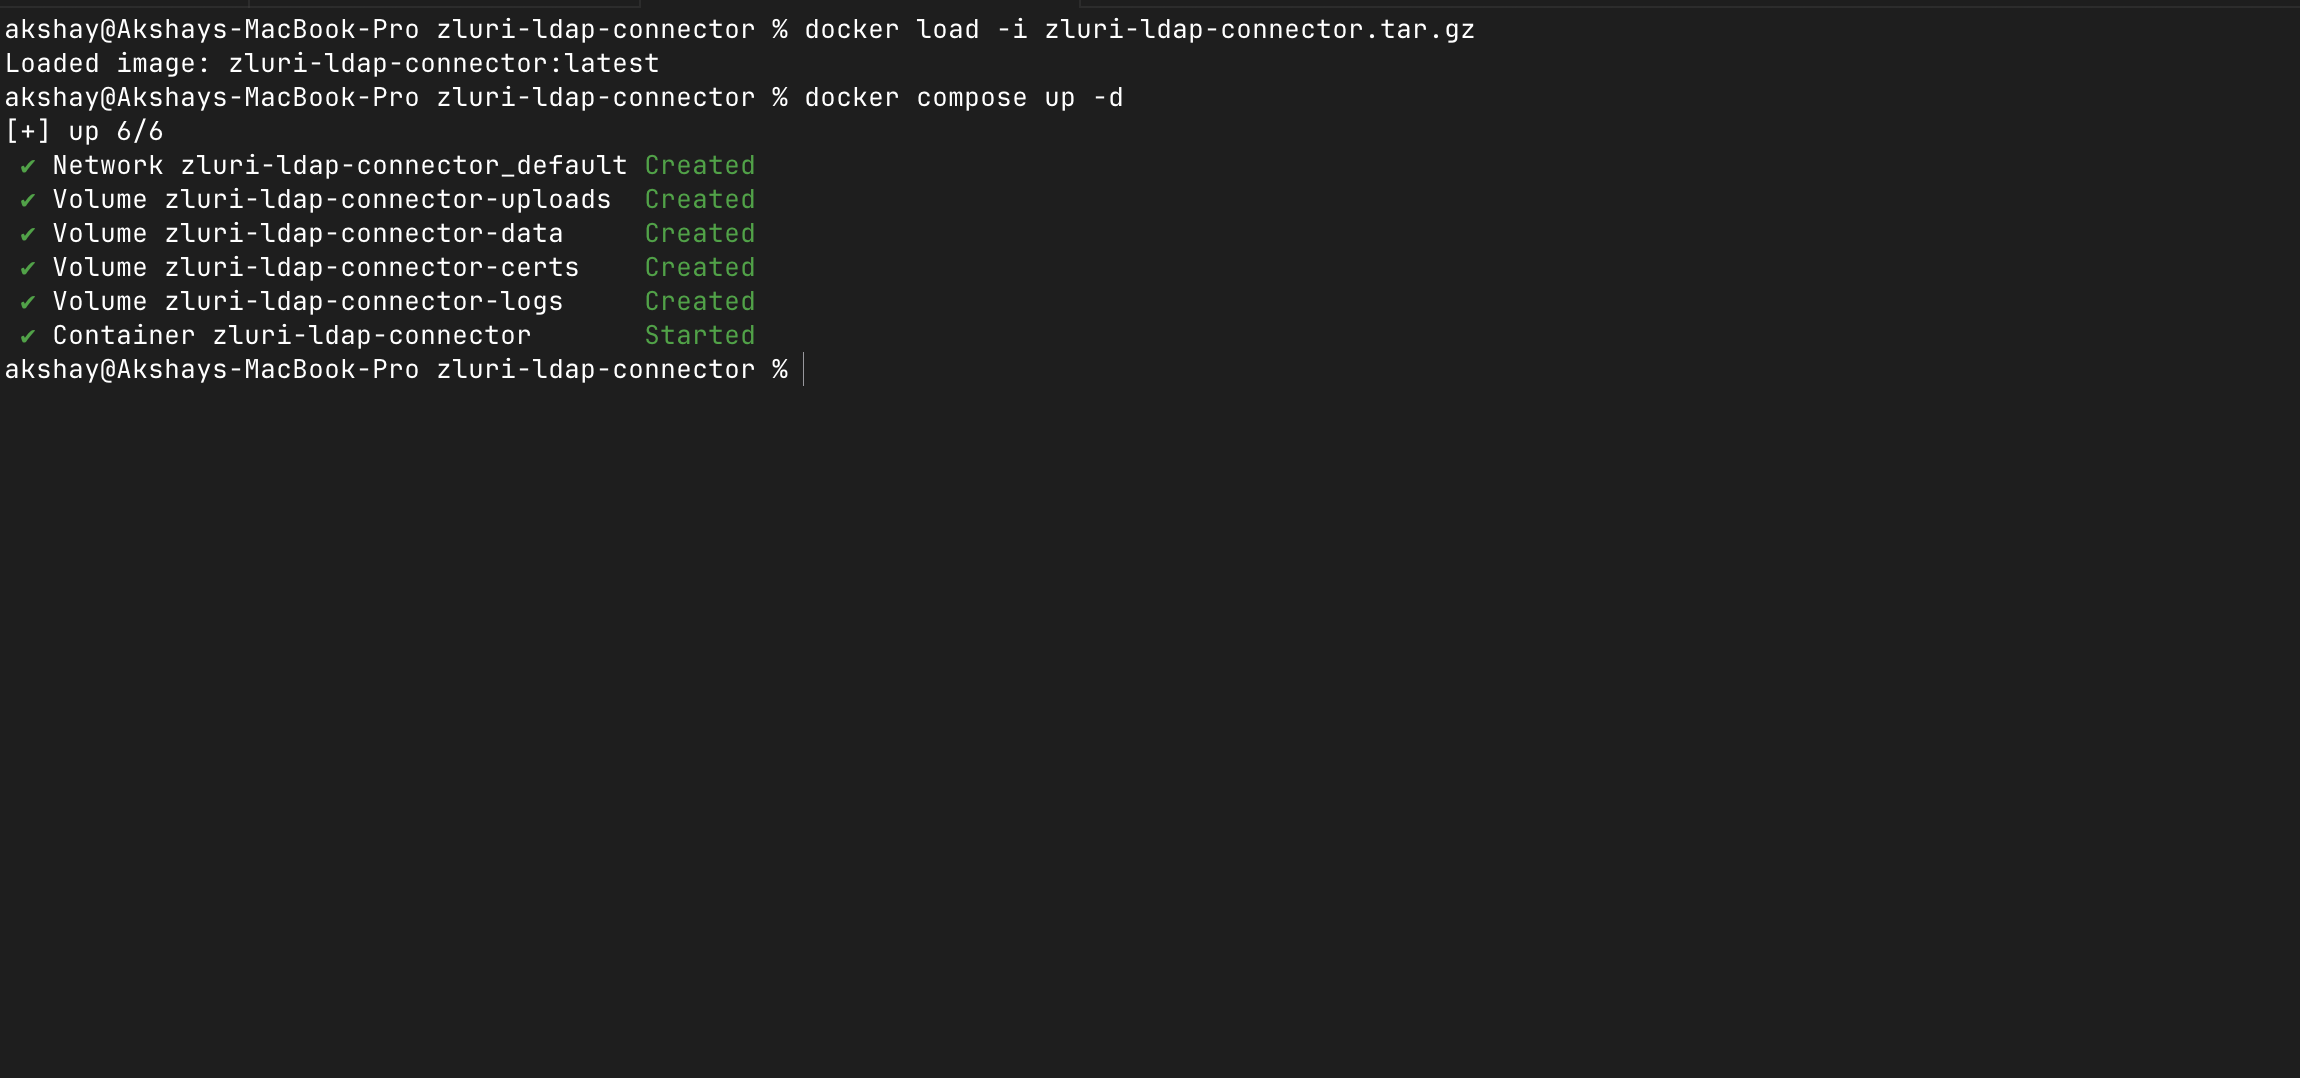Screen dimensions: 2300x1078
Task: Click the checkmark beside Volume zluri-ldap-connector-data
Action: coord(28,234)
